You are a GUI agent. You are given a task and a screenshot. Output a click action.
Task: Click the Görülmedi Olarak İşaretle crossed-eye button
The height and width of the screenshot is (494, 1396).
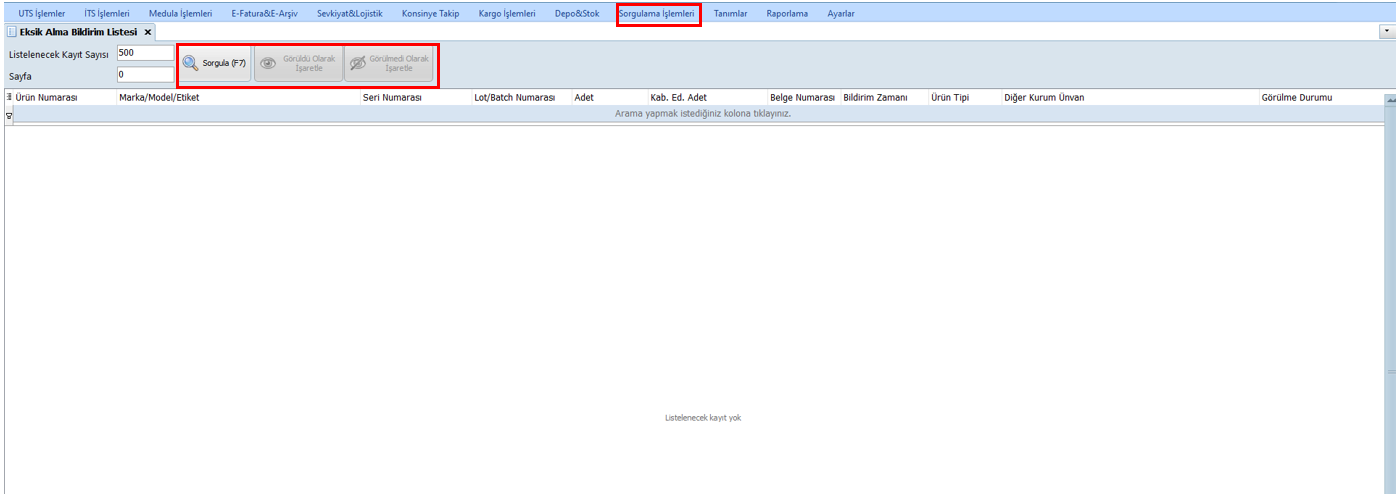(389, 63)
